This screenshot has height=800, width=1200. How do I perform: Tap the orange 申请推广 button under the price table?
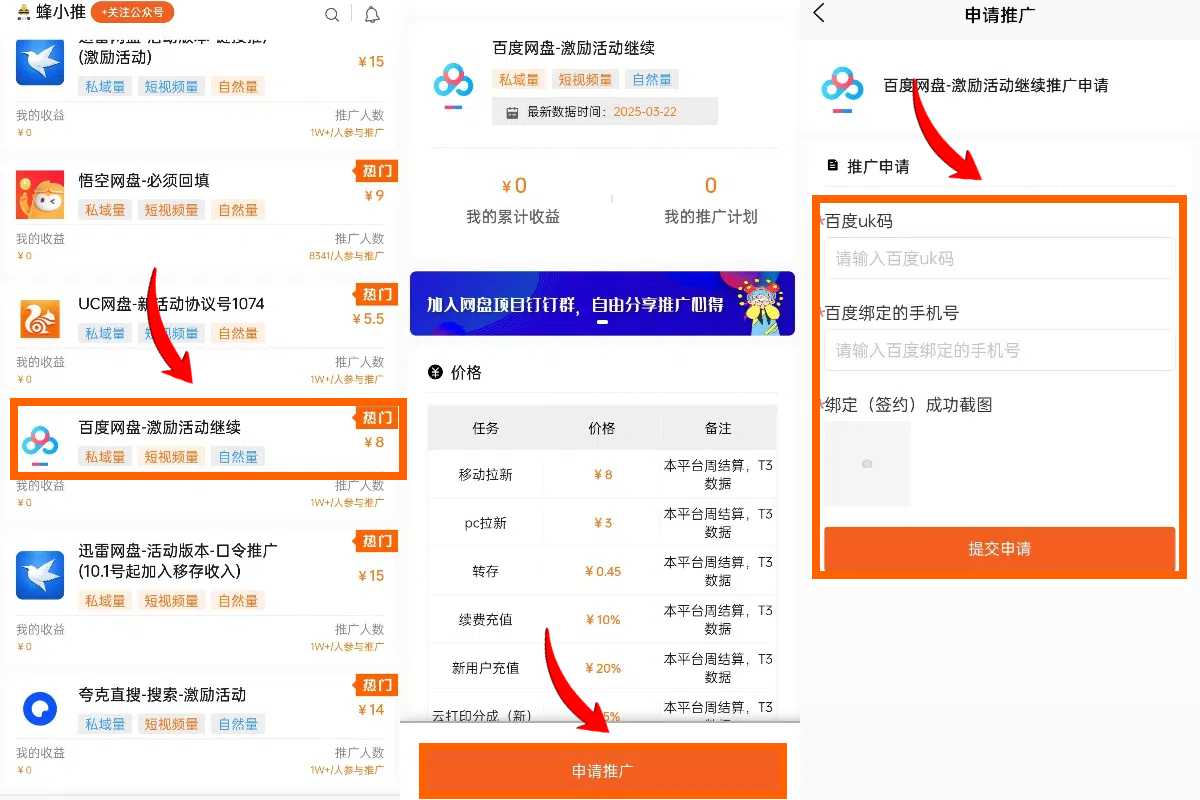coord(603,771)
